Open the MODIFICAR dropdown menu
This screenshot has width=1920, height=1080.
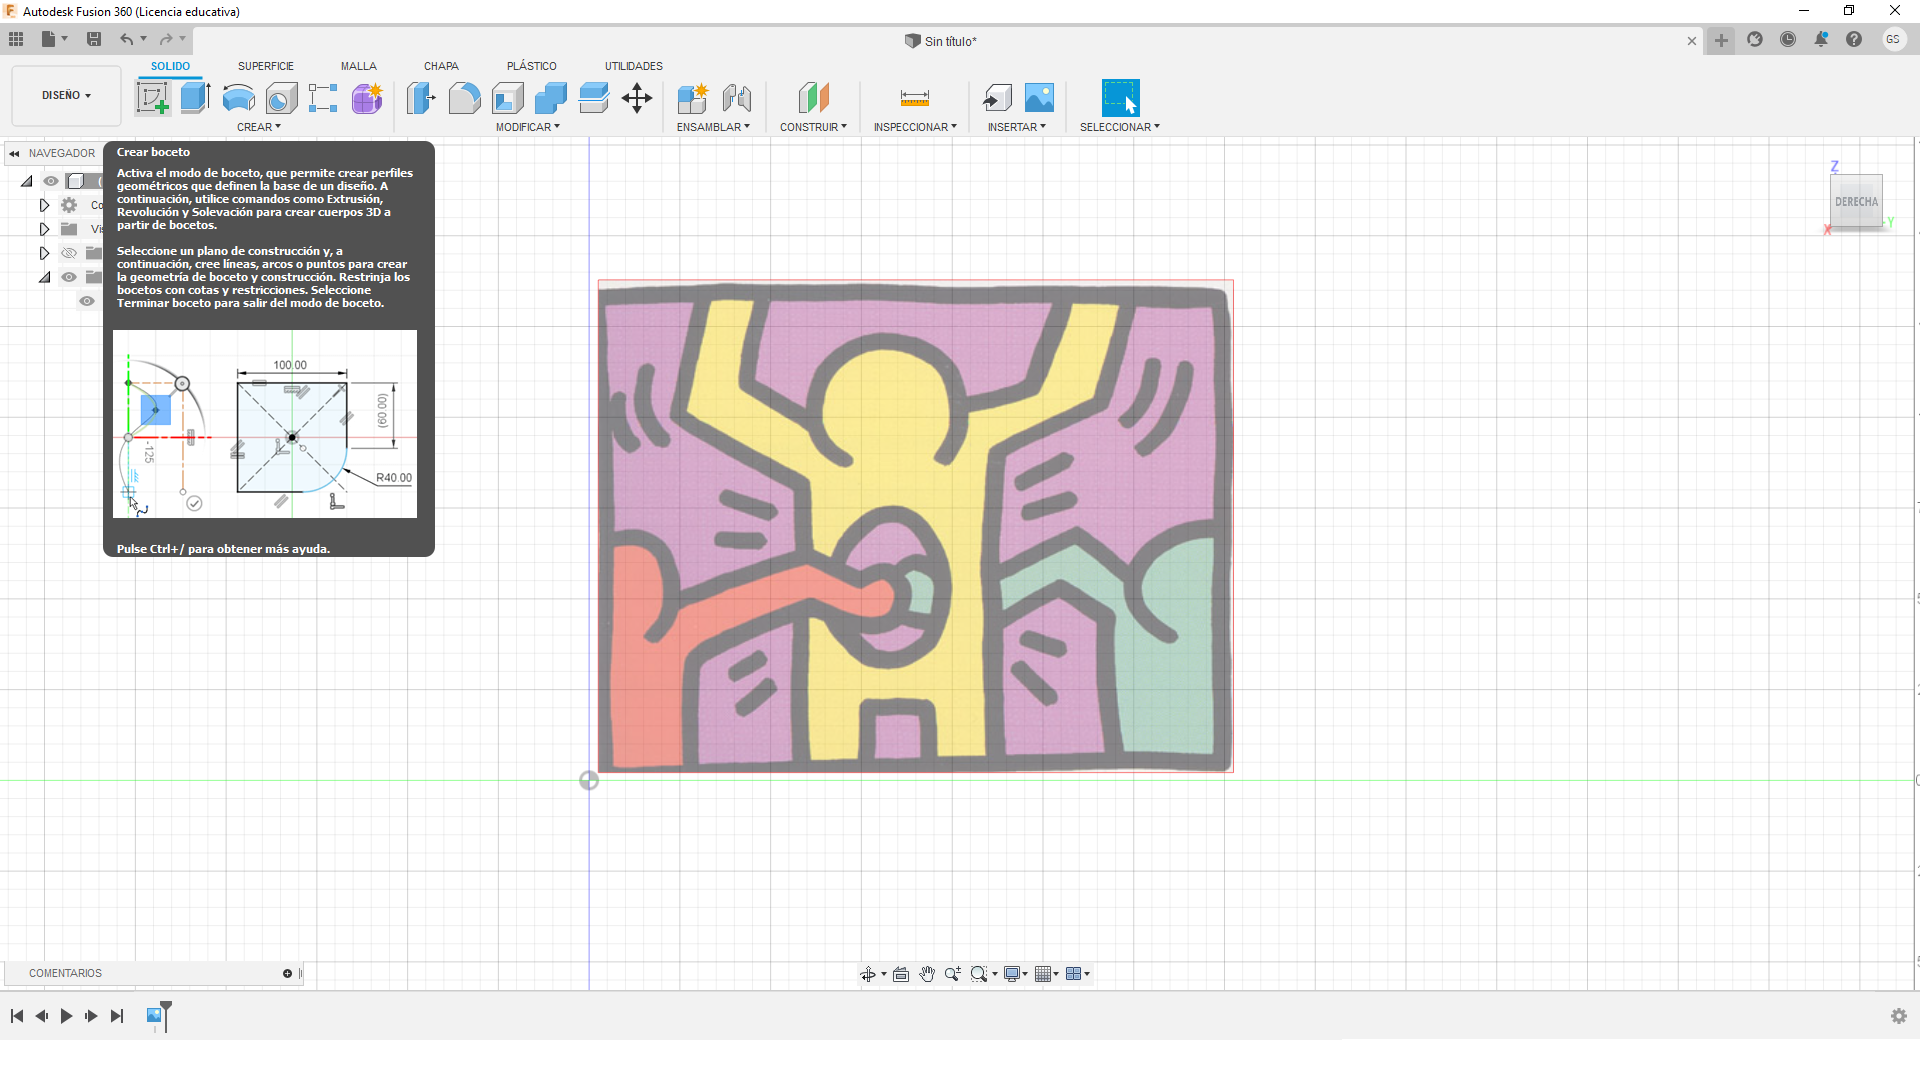tap(528, 127)
